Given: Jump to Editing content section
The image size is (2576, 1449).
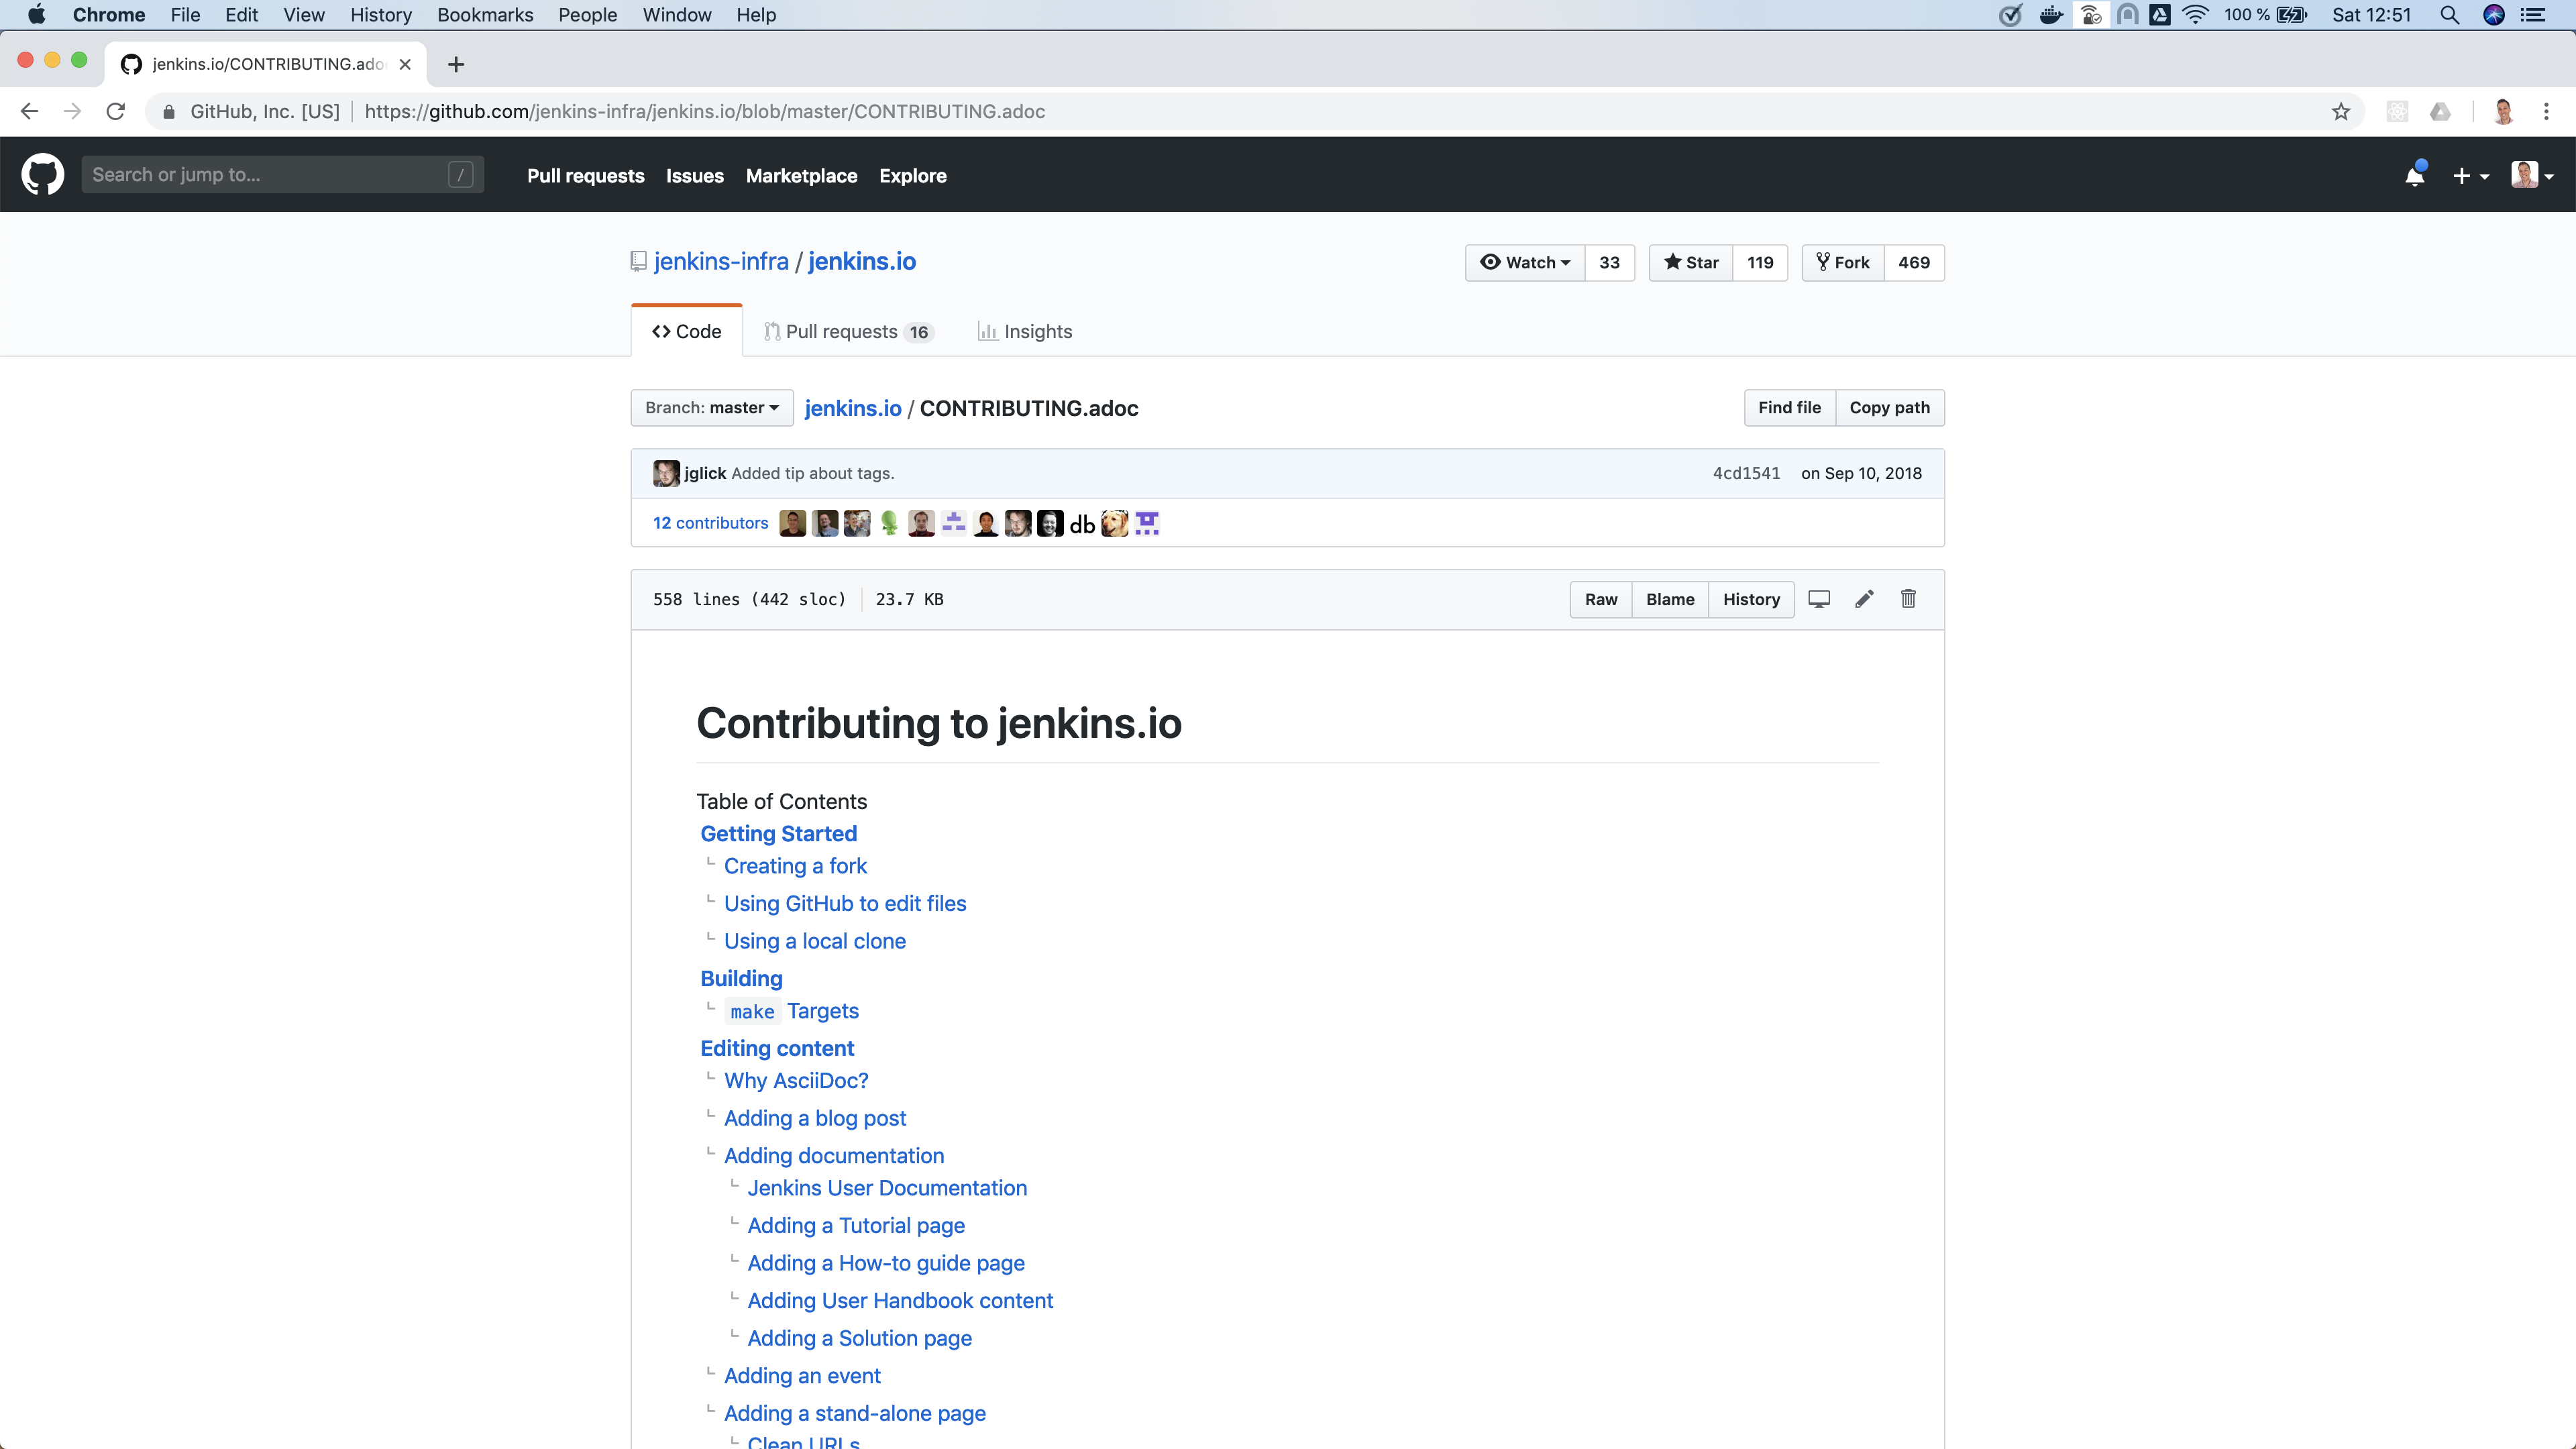Looking at the screenshot, I should click(x=777, y=1049).
